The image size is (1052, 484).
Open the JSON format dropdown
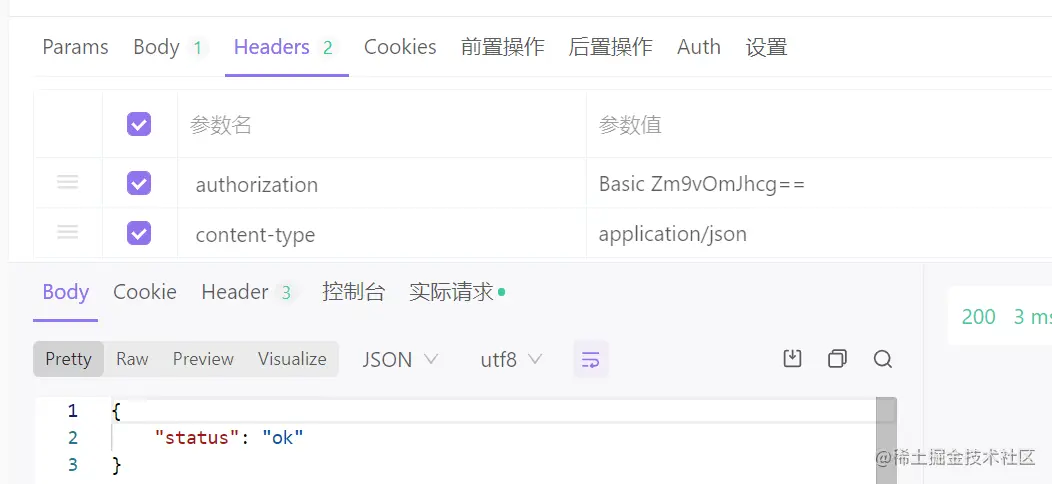coord(401,360)
